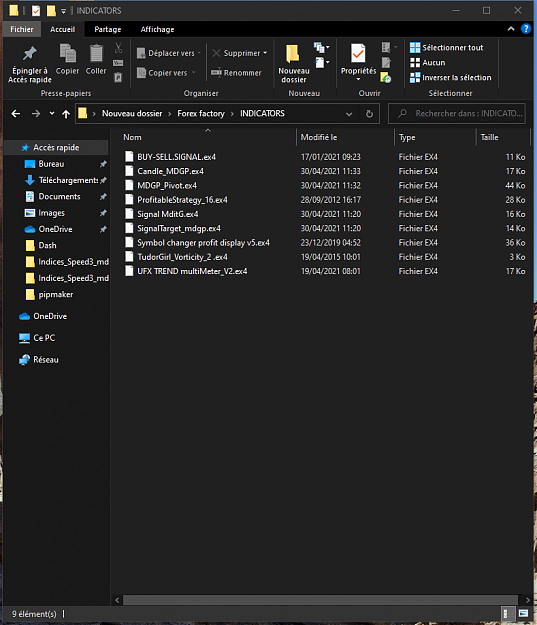Open the Propriétés checkmark icon
537x625 pixels.
[x=358, y=53]
